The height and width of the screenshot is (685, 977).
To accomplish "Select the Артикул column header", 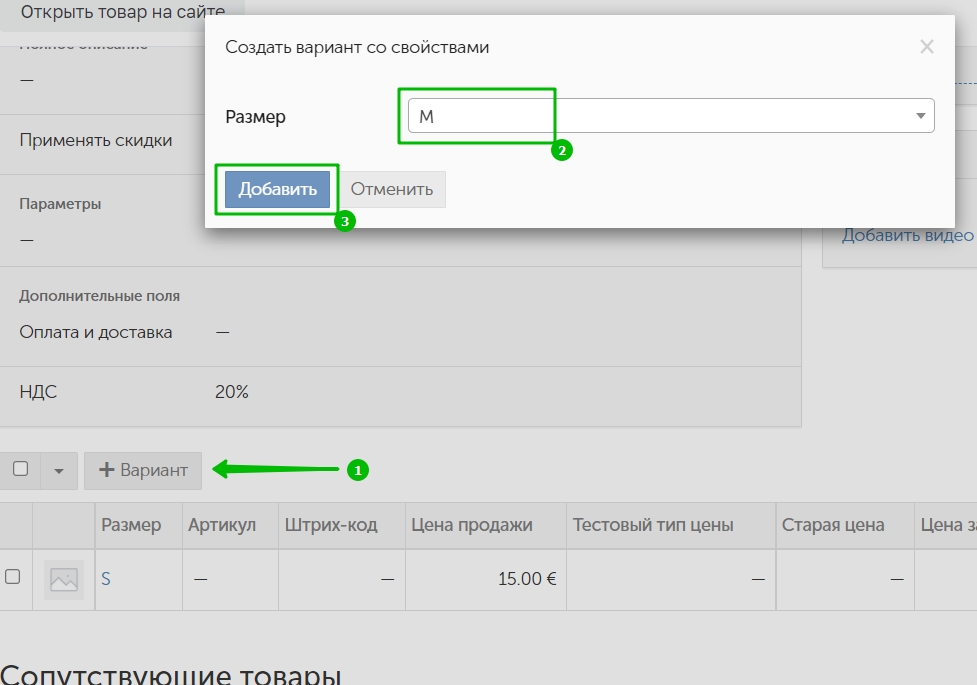I will 222,525.
